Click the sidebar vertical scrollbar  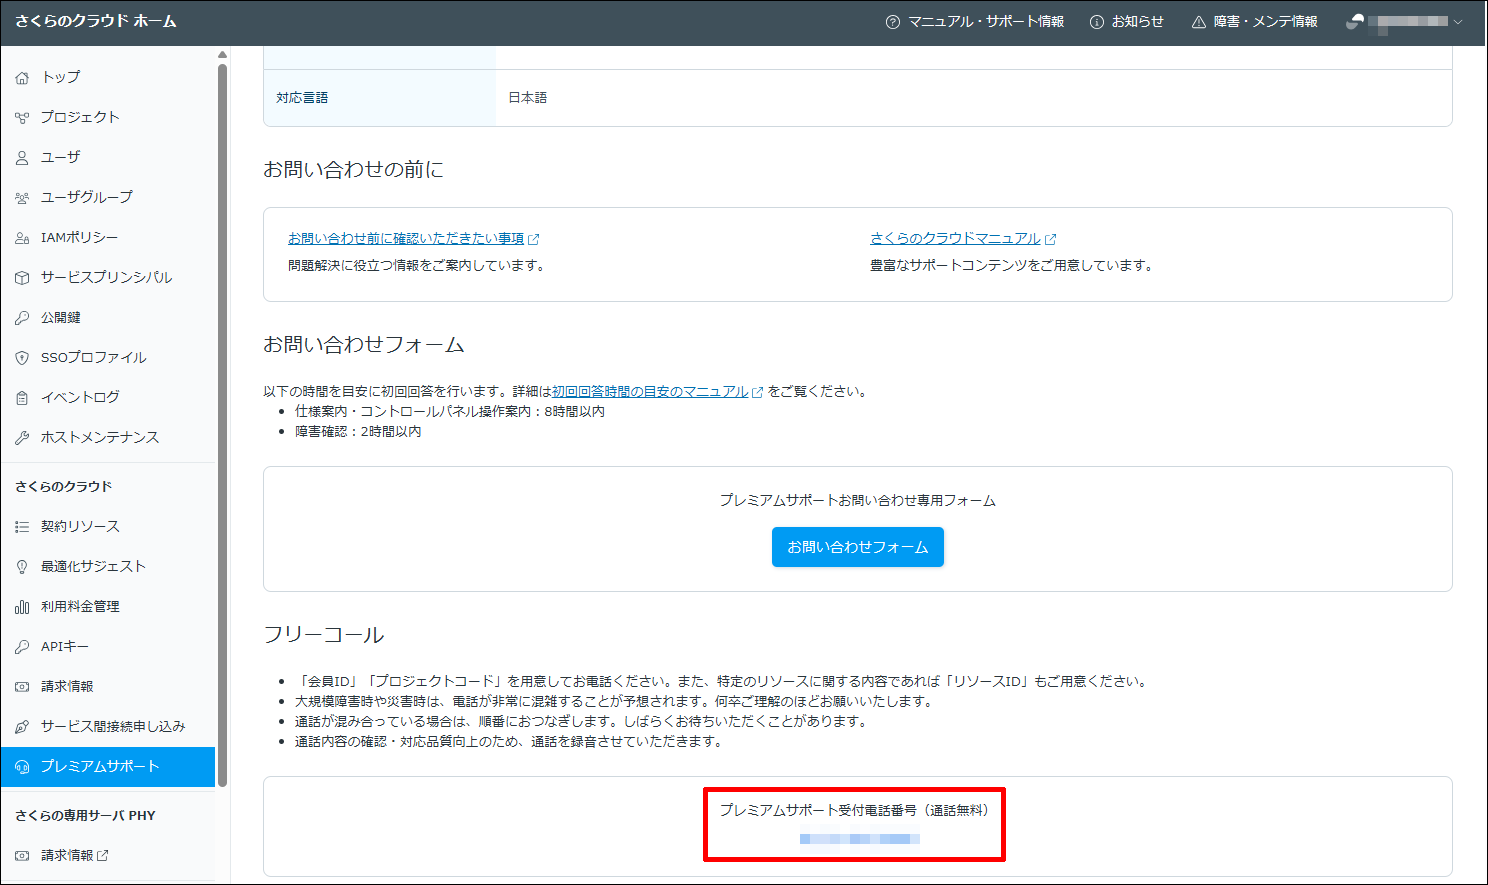coord(222,420)
